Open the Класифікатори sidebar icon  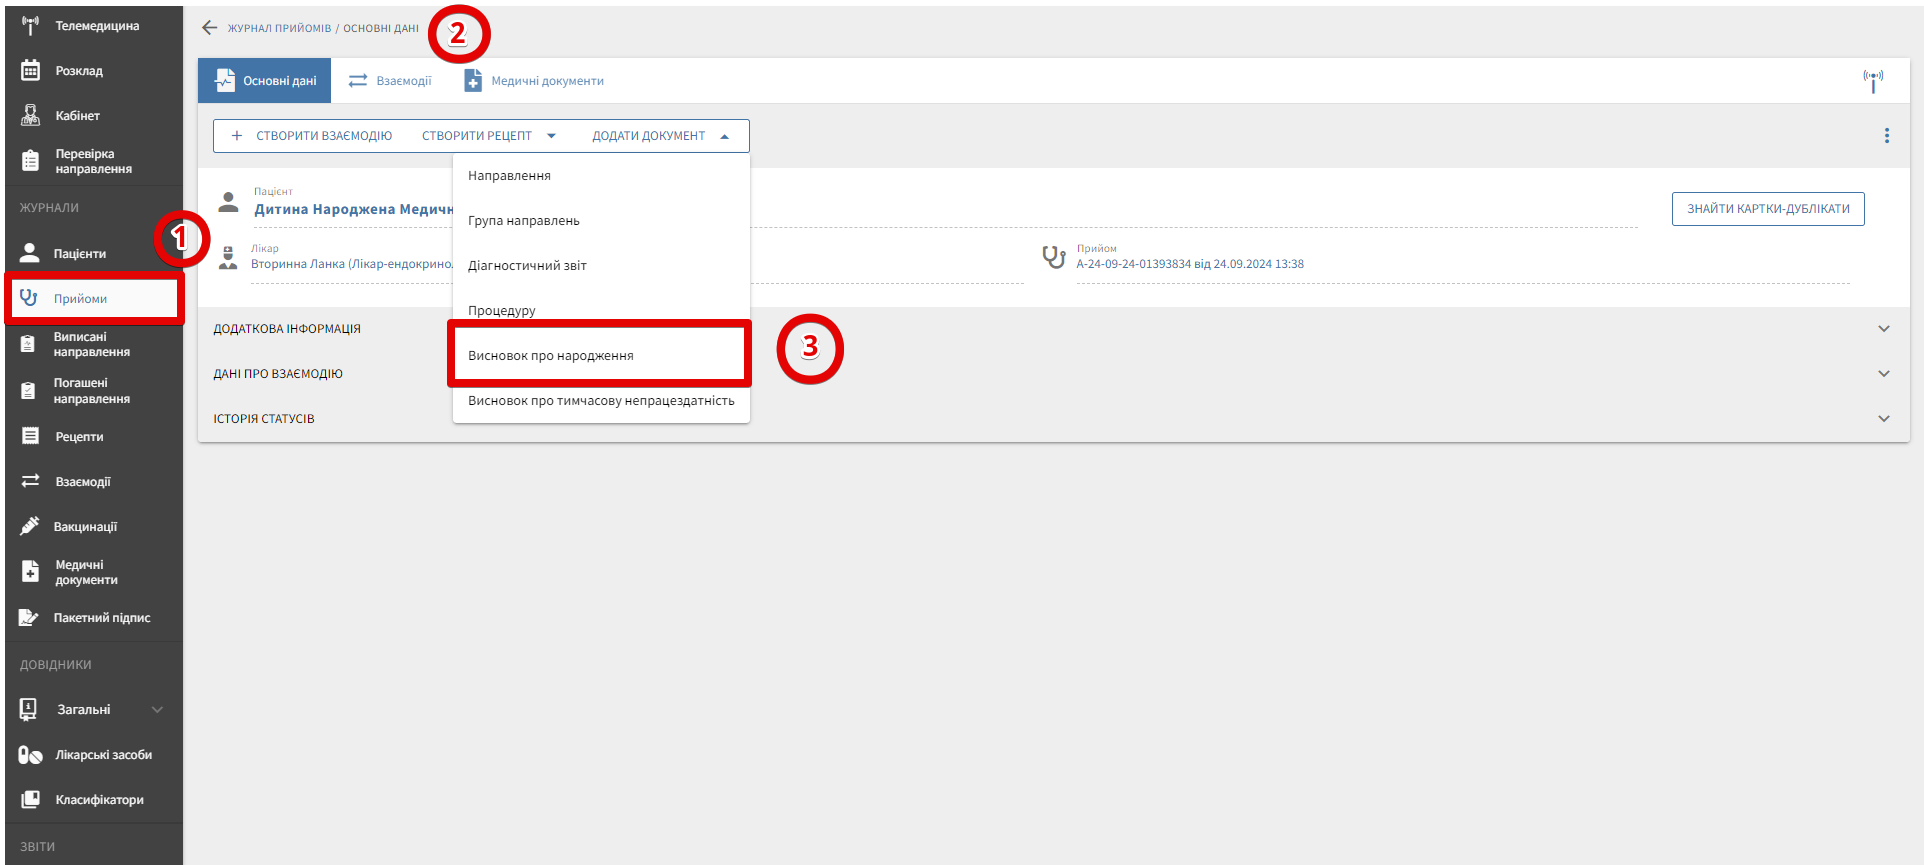coord(30,800)
